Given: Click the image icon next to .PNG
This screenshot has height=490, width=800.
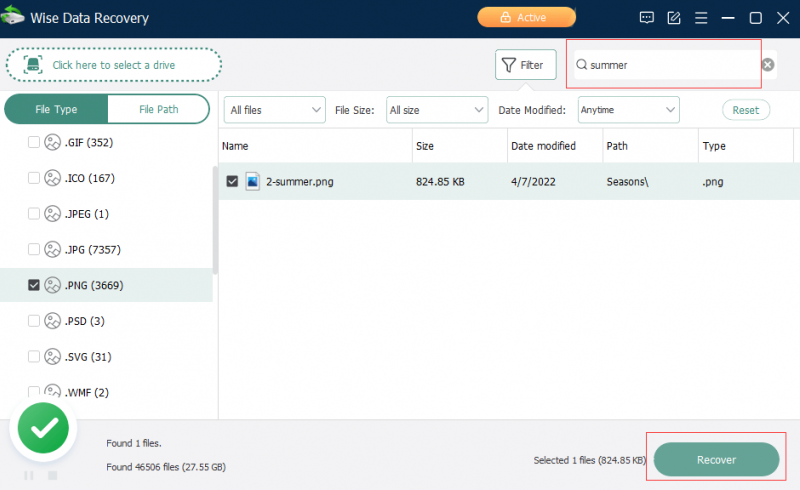Looking at the screenshot, I should (x=52, y=285).
